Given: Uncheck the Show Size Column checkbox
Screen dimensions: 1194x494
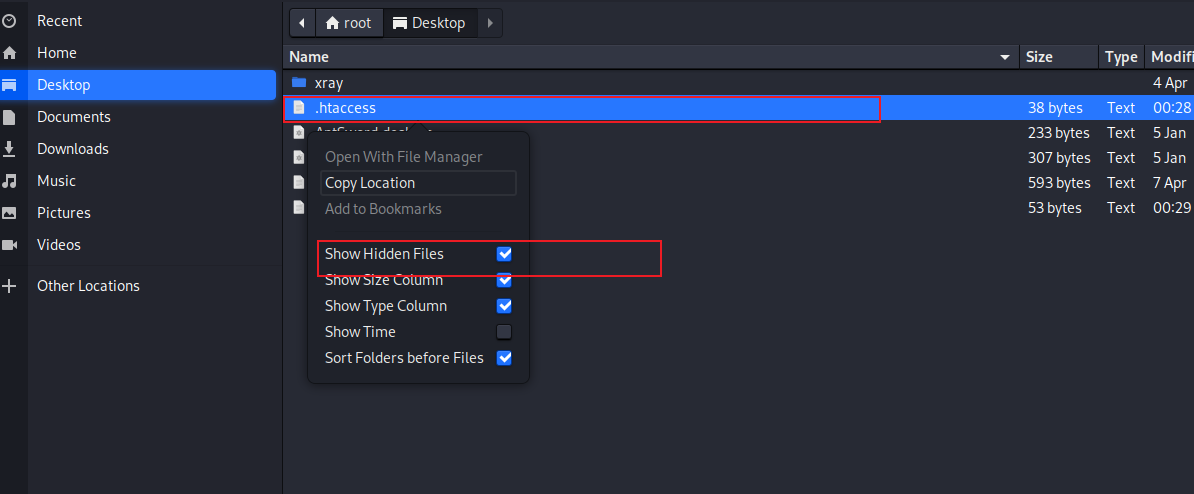Looking at the screenshot, I should pyautogui.click(x=504, y=280).
